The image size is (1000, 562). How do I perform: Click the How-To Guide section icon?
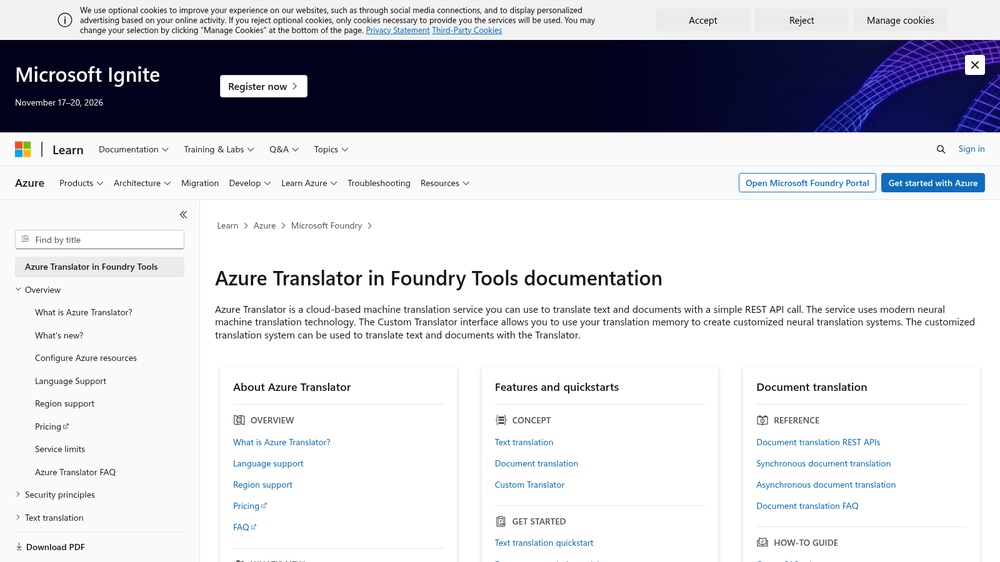(x=762, y=542)
